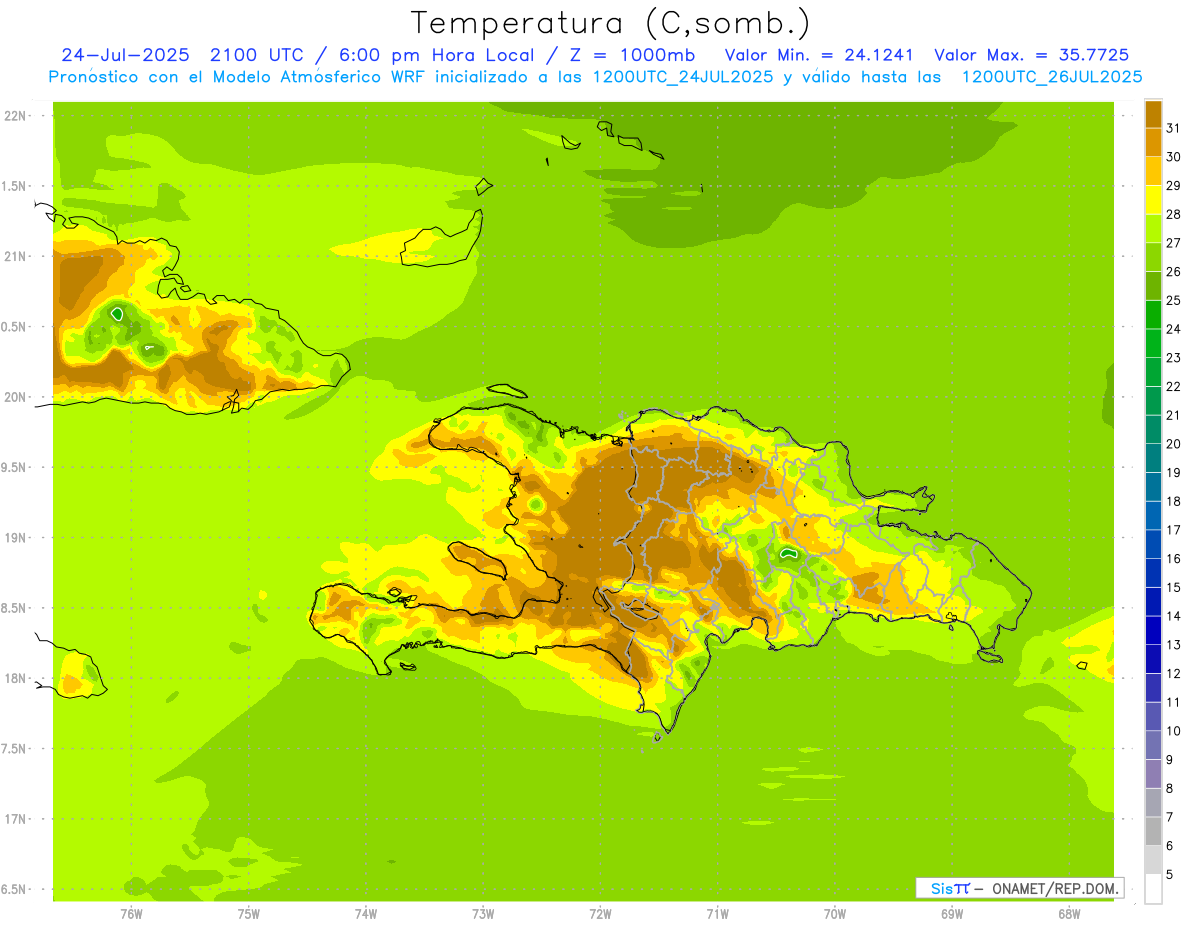
Task: Click the '12' value on the color scale
Action: [1173, 673]
